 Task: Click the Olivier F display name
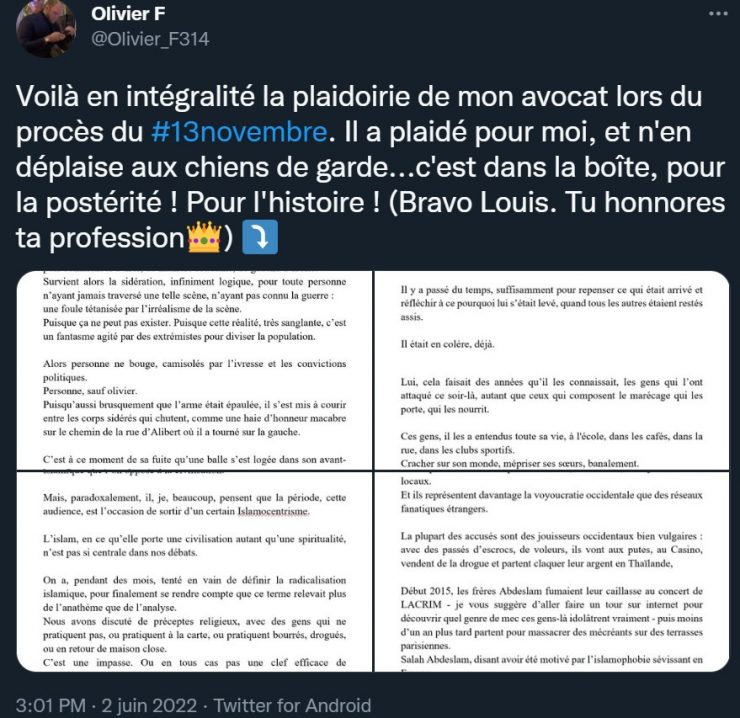(128, 14)
